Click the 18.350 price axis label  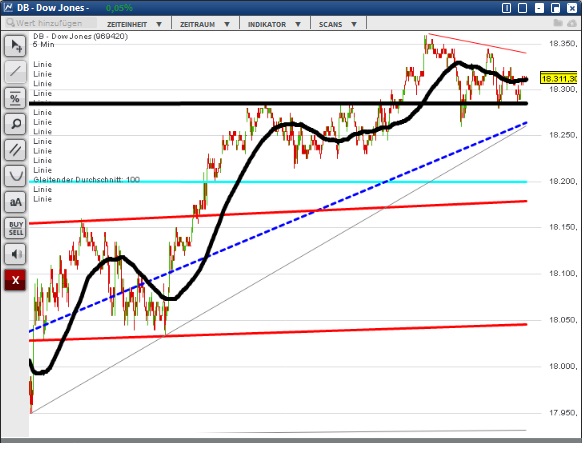click(563, 44)
